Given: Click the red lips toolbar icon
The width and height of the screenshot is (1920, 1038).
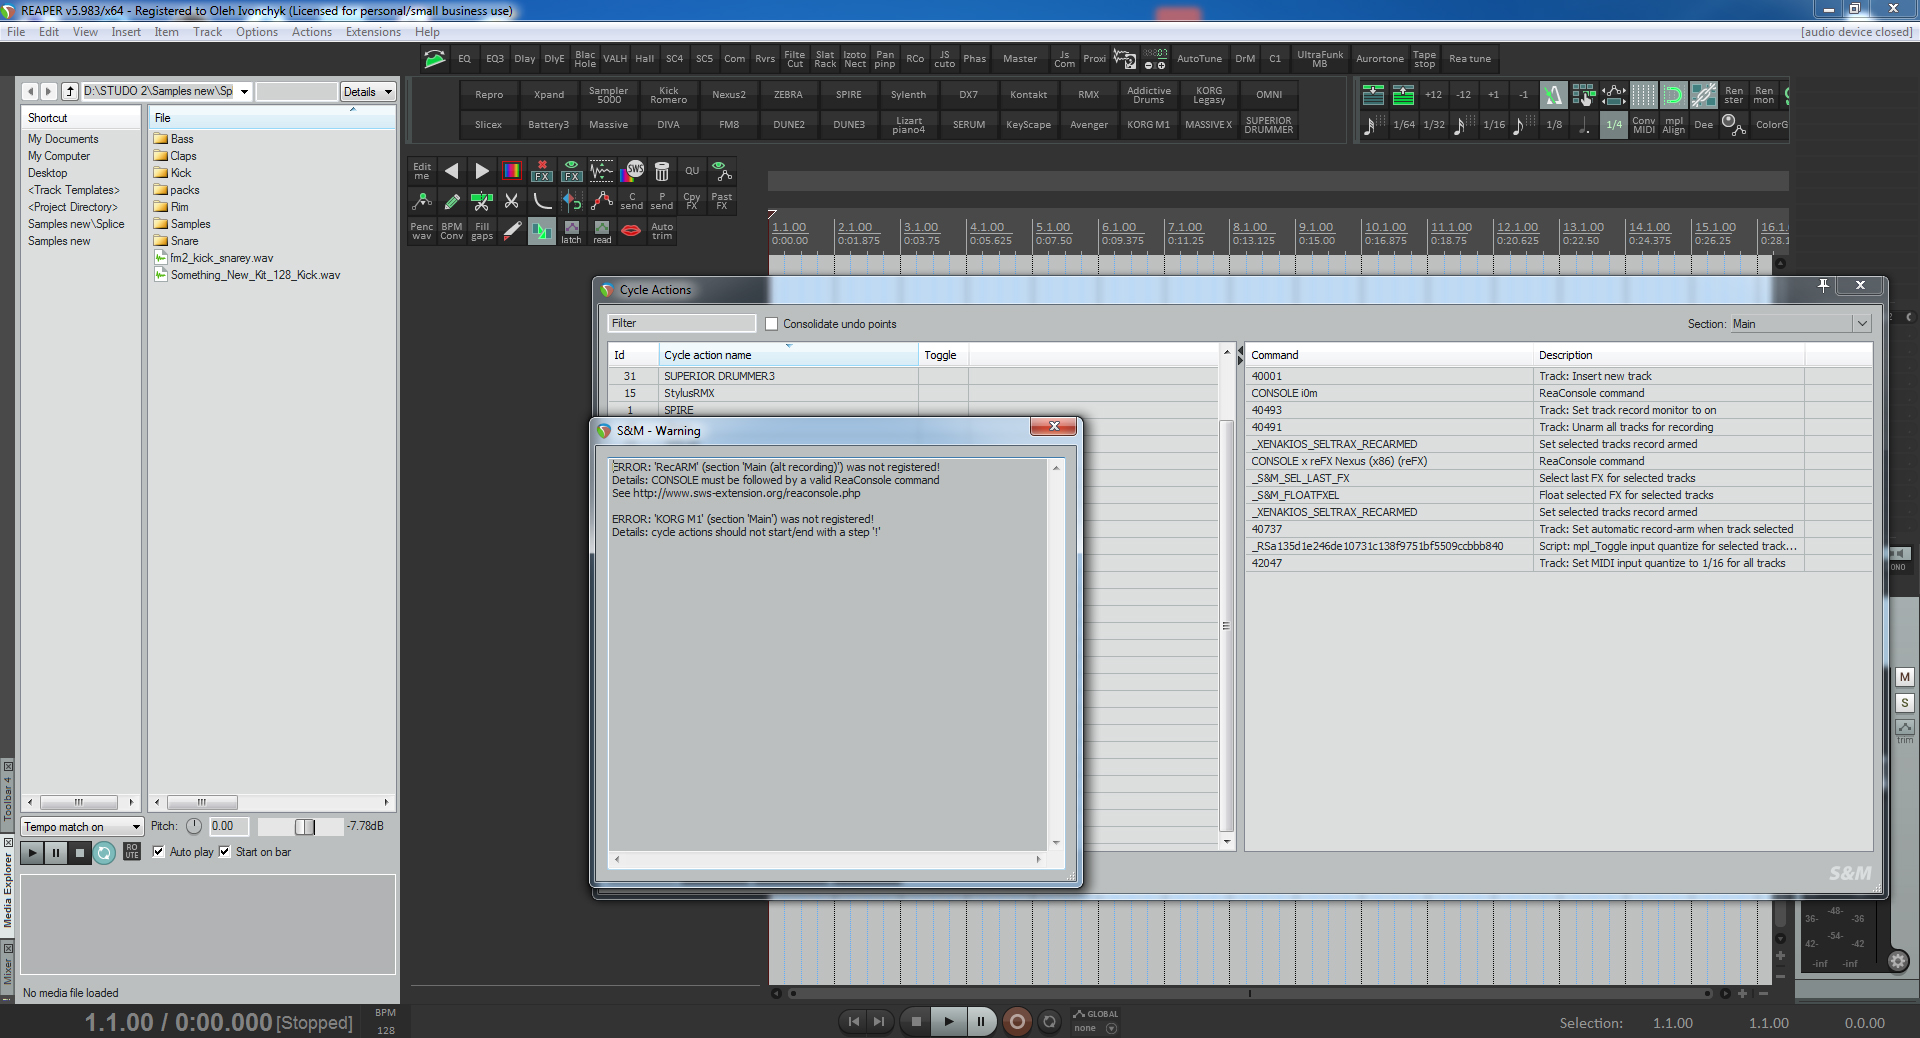Looking at the screenshot, I should (x=631, y=231).
